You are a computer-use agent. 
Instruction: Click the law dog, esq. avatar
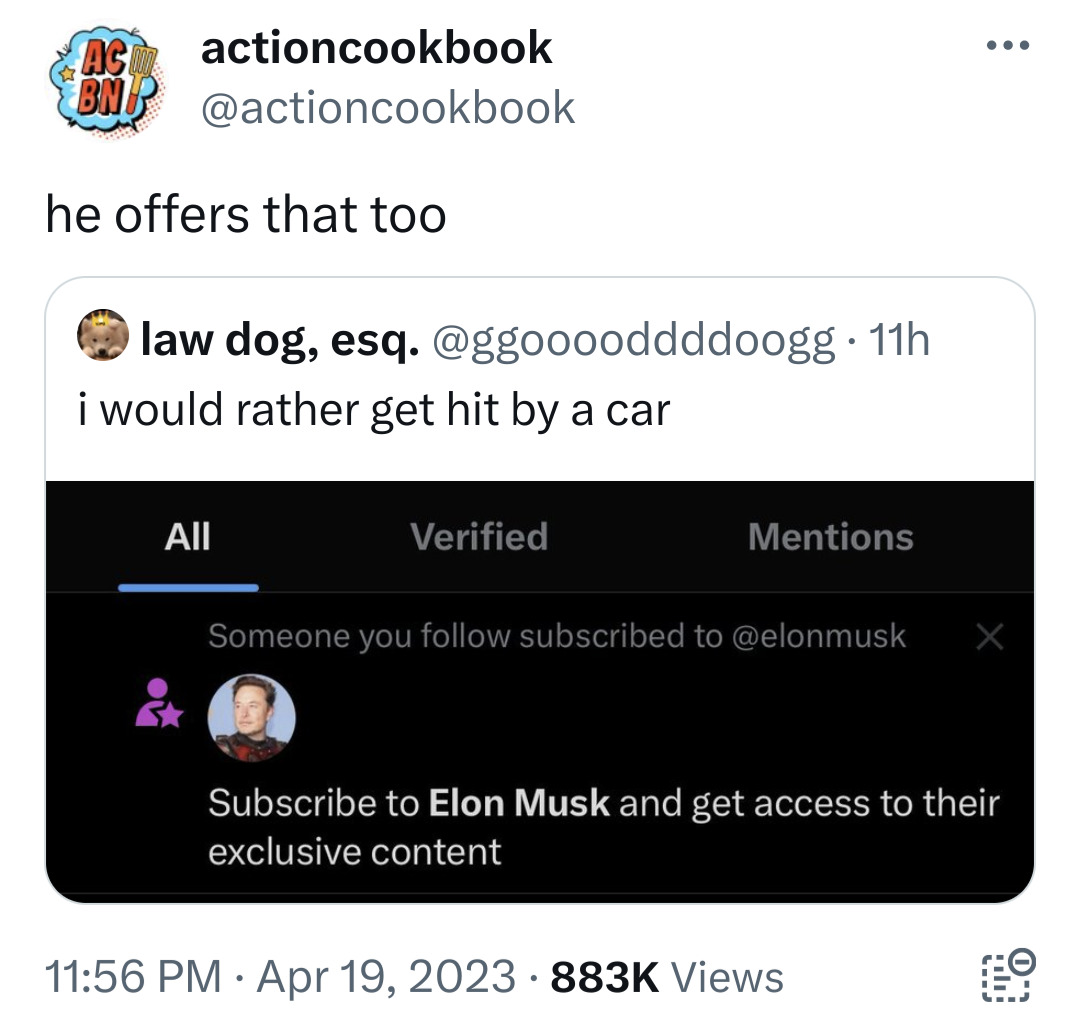[105, 337]
